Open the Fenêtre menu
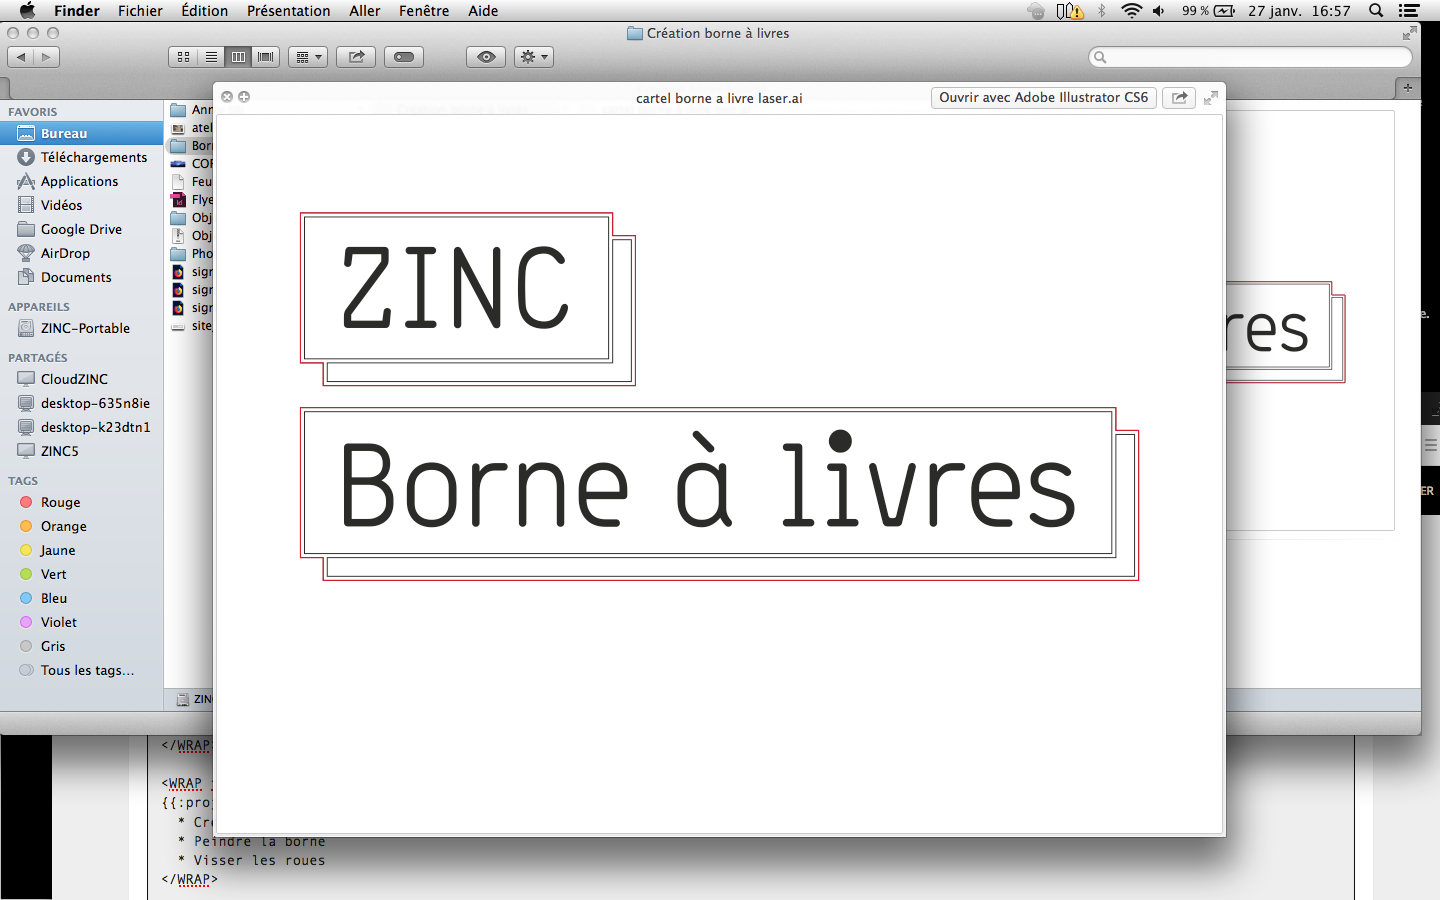The width and height of the screenshot is (1440, 900). tap(424, 11)
